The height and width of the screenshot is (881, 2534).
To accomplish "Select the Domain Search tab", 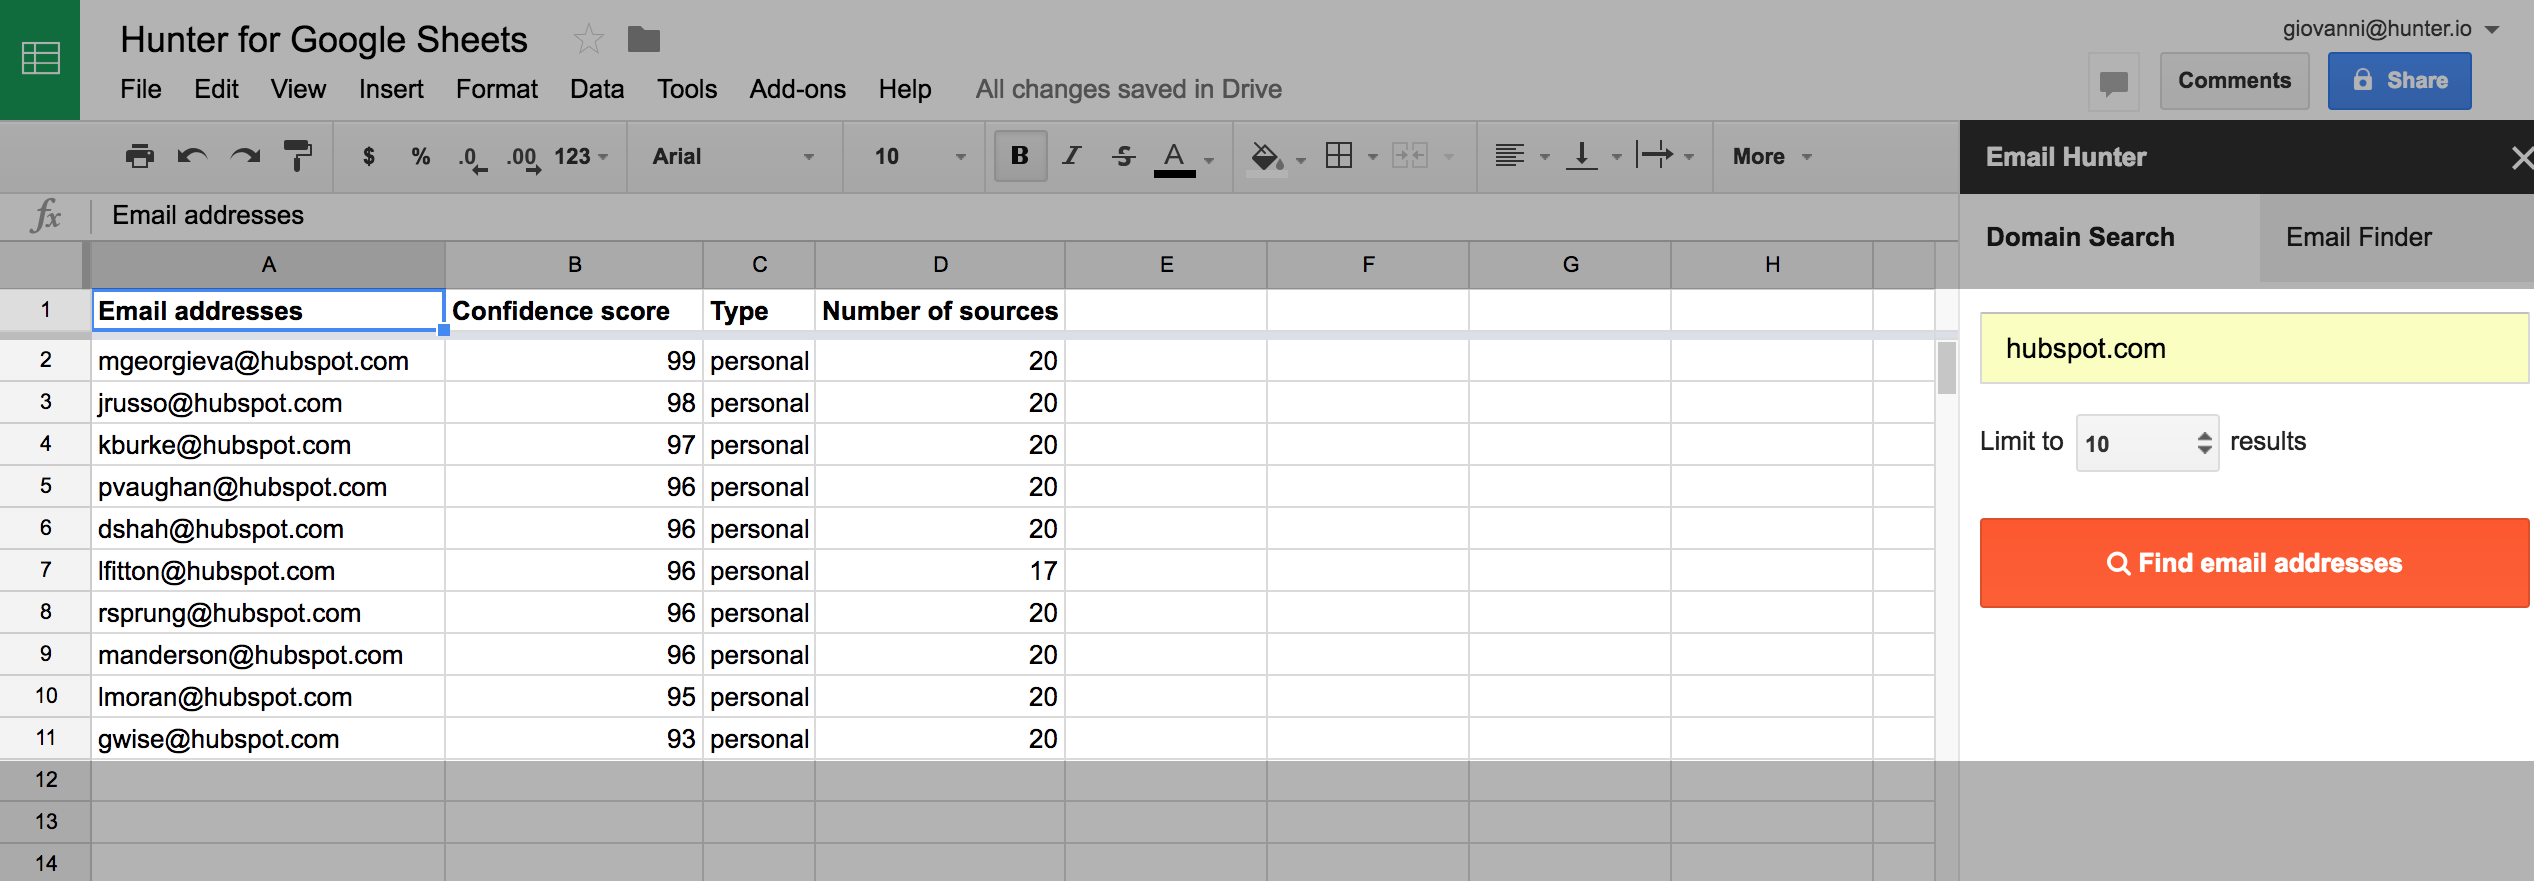I will [2109, 237].
